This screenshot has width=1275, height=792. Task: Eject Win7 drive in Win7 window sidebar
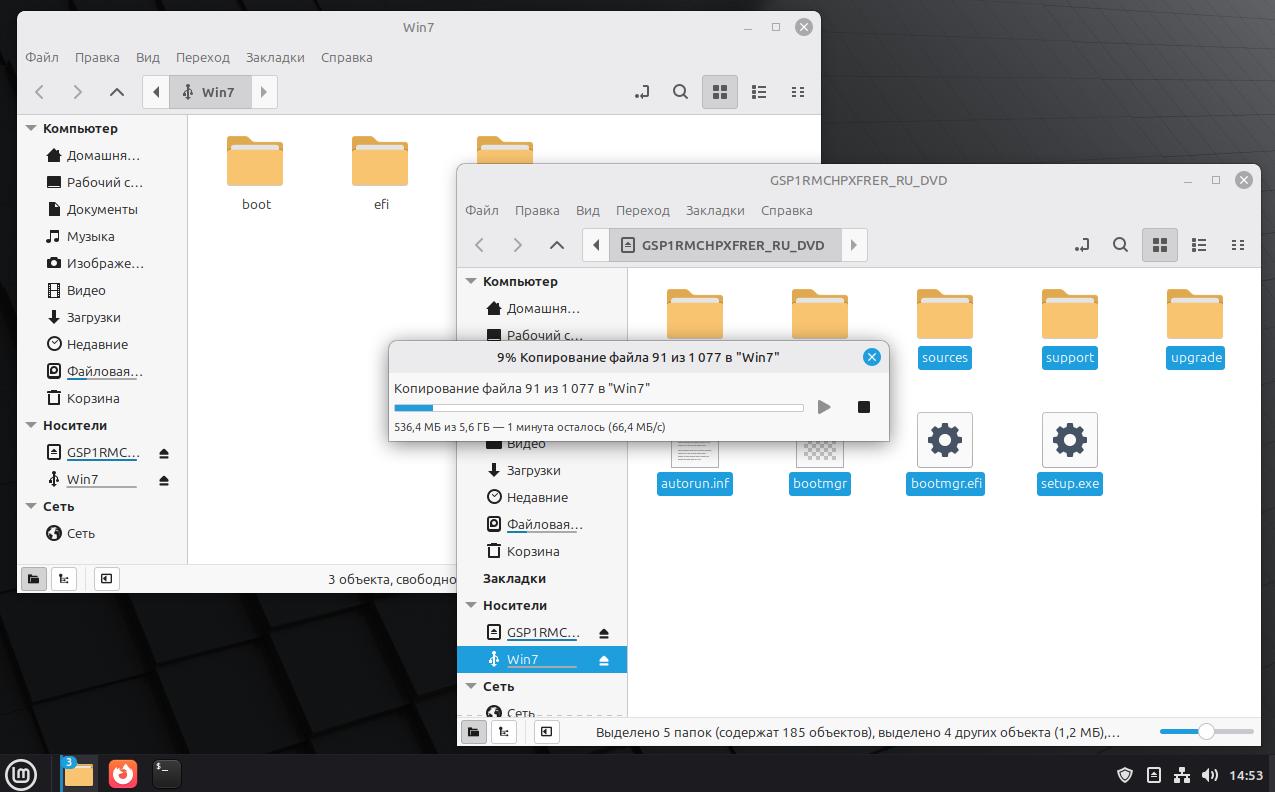point(164,480)
